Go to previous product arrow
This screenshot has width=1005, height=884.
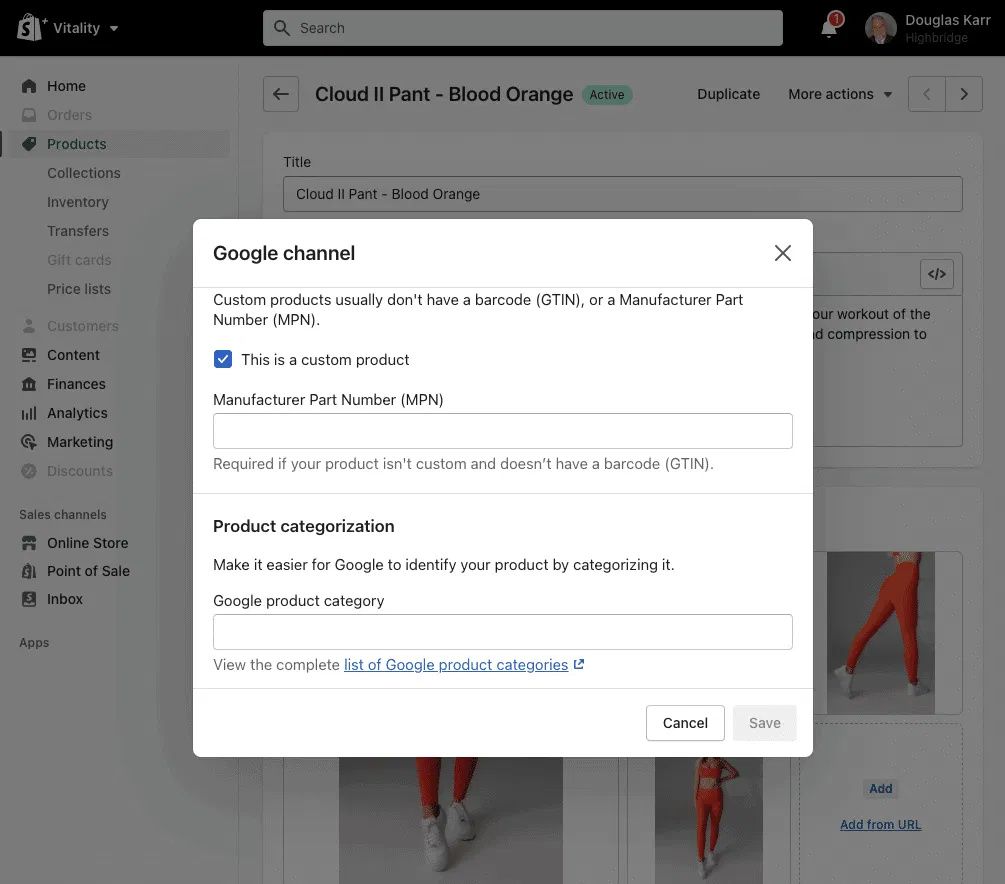927,94
